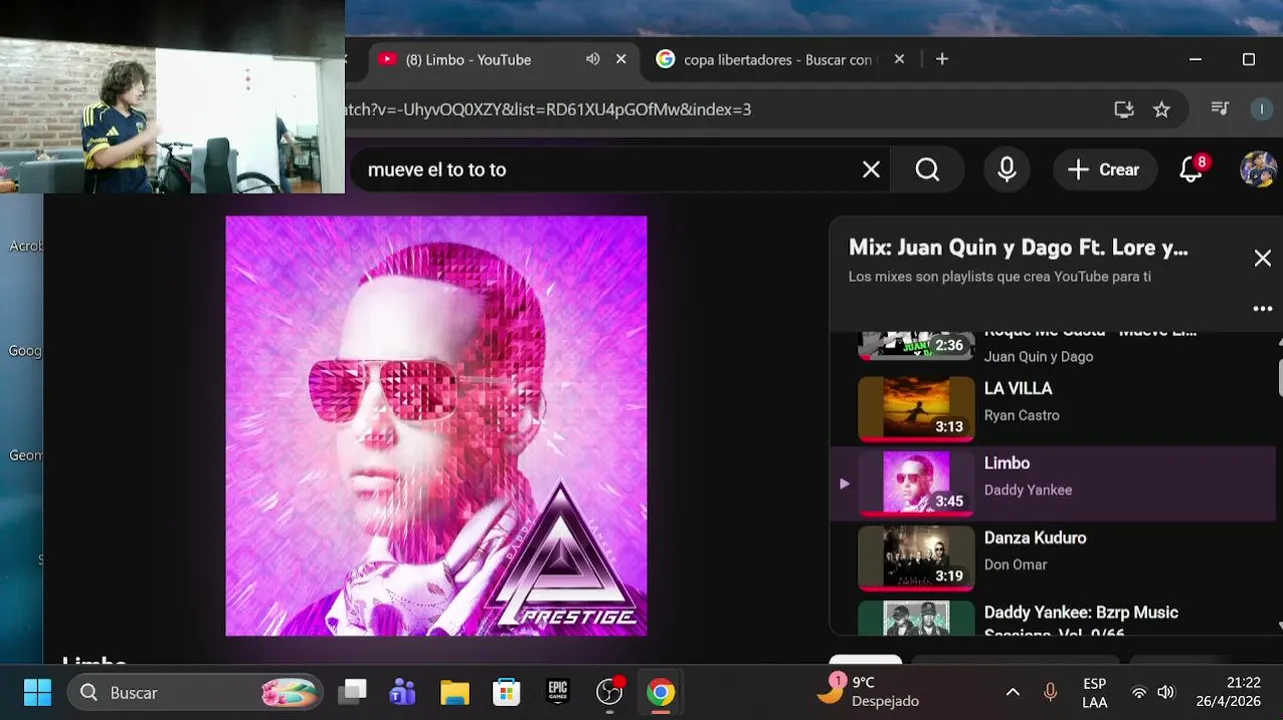
Task: Launch Epic Games from the taskbar
Action: pos(557,692)
